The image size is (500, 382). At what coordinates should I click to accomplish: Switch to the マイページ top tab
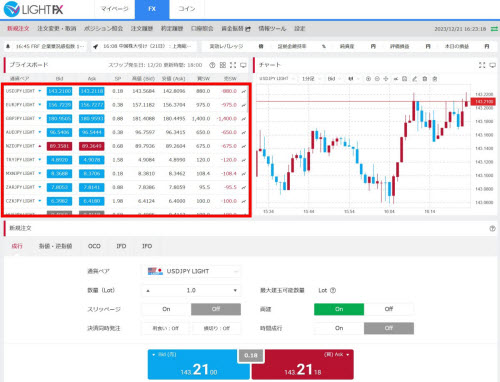[114, 9]
